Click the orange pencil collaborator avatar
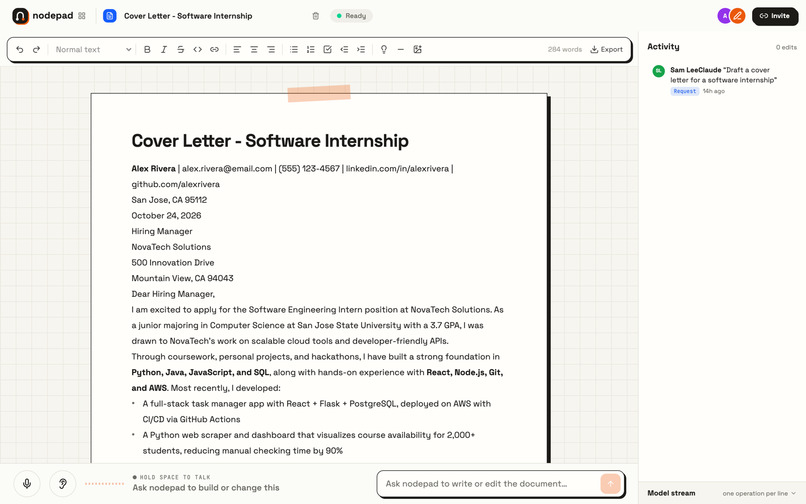Image resolution: width=806 pixels, height=504 pixels. [738, 16]
